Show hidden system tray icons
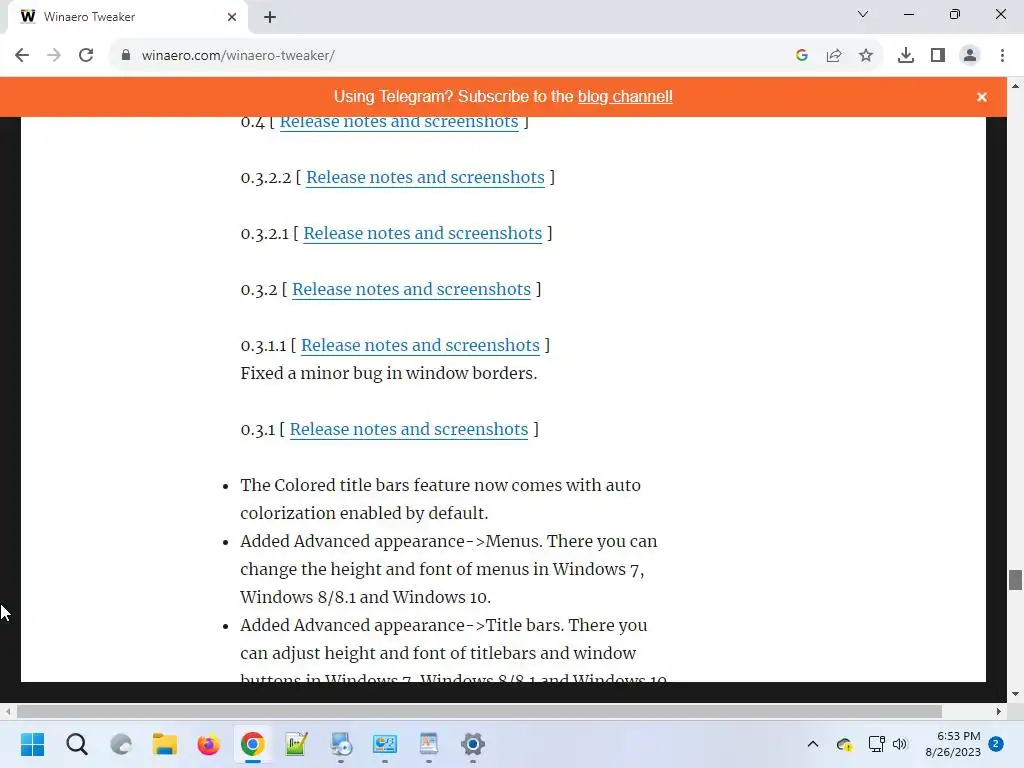The image size is (1024, 768). tap(813, 744)
